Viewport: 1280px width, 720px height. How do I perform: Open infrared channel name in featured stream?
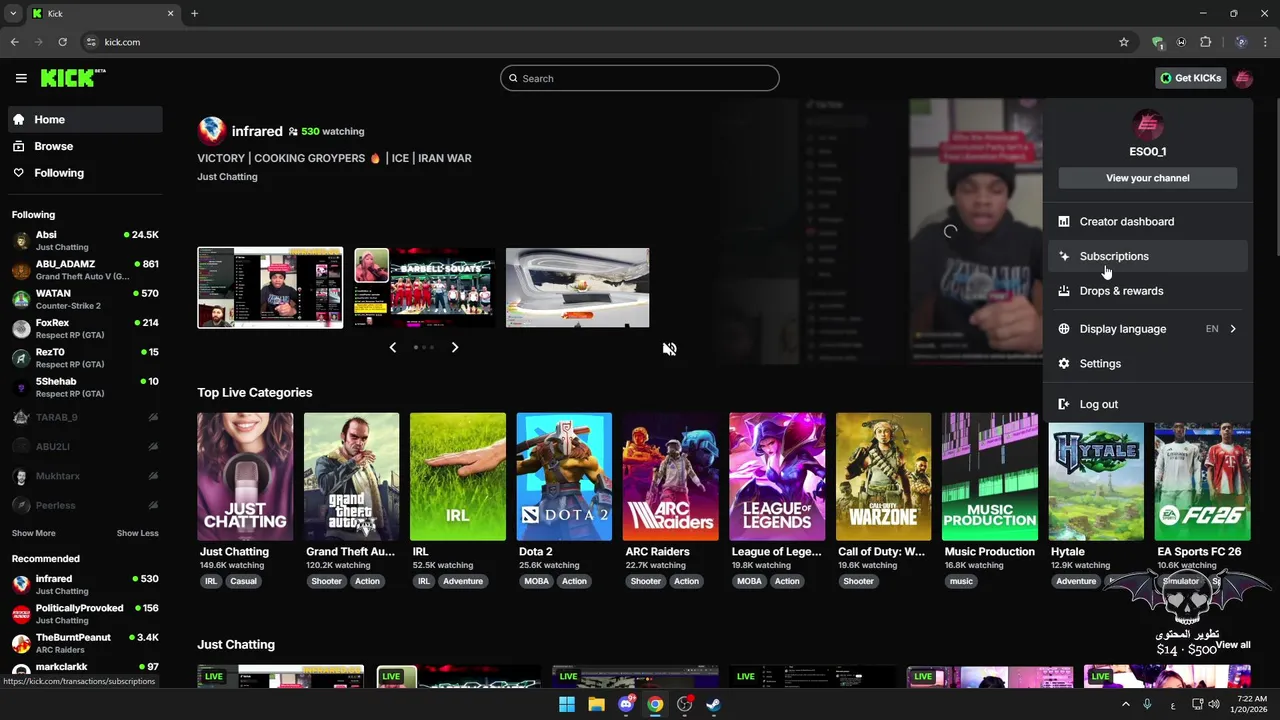coord(257,131)
